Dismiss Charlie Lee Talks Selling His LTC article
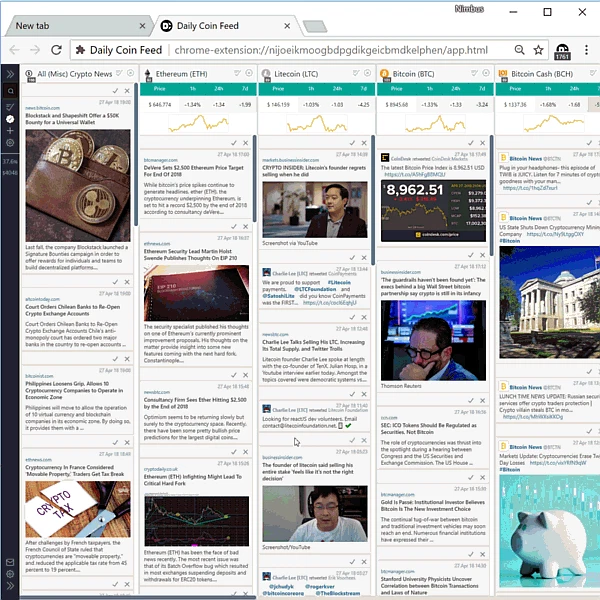600x600 pixels. click(364, 317)
